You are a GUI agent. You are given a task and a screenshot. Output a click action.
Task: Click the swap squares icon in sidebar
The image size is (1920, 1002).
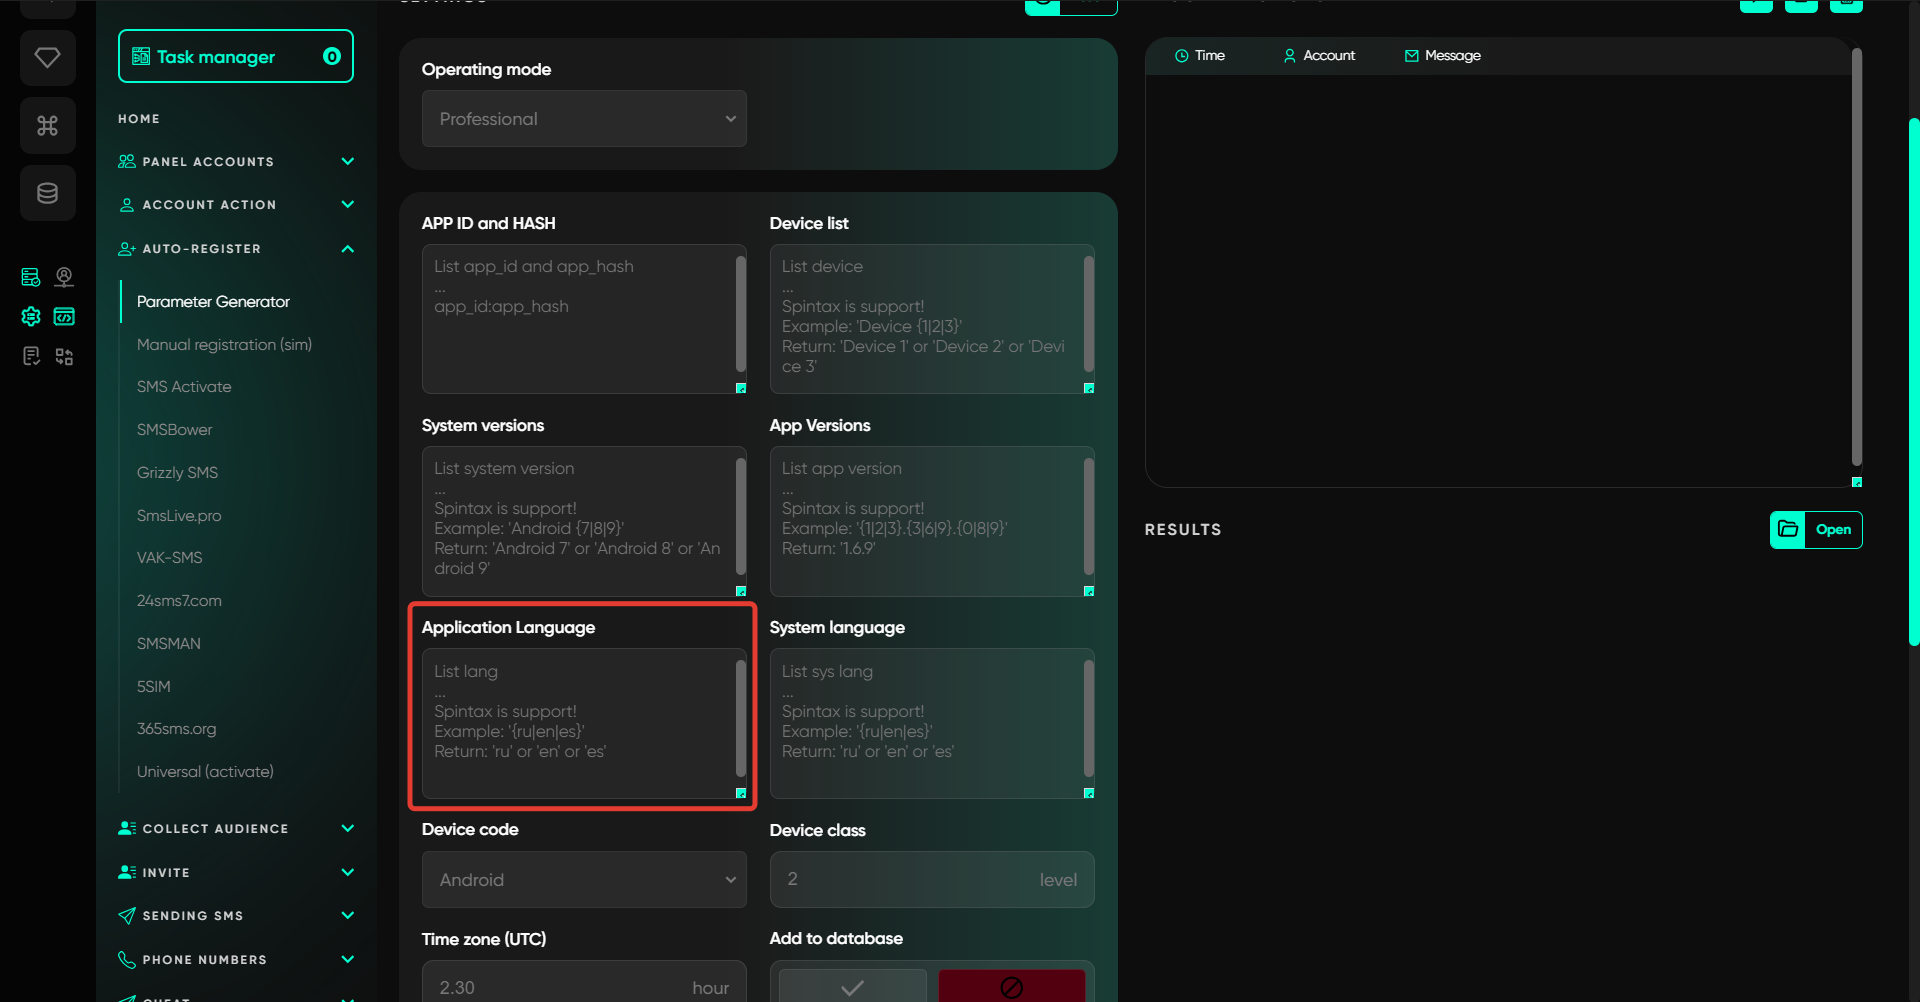tap(64, 357)
